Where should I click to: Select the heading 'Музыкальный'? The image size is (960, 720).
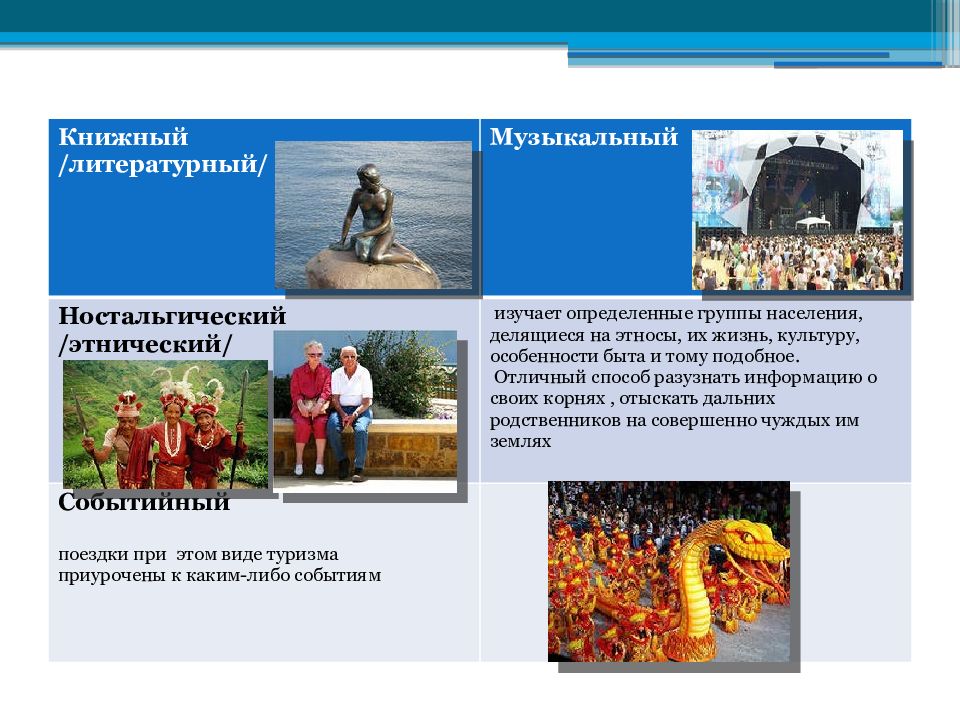click(x=583, y=137)
